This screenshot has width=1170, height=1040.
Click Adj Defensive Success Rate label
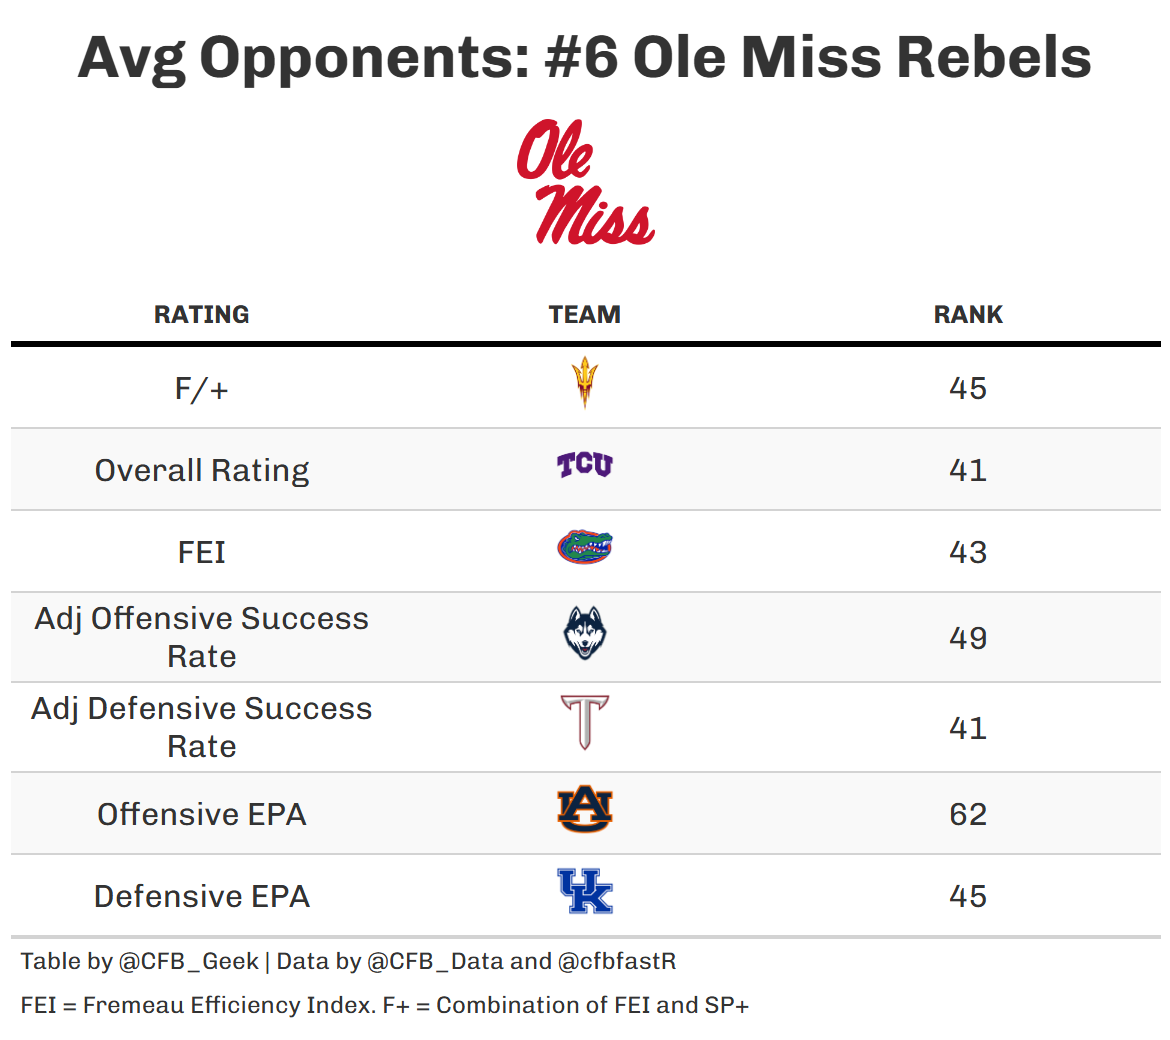(x=202, y=727)
